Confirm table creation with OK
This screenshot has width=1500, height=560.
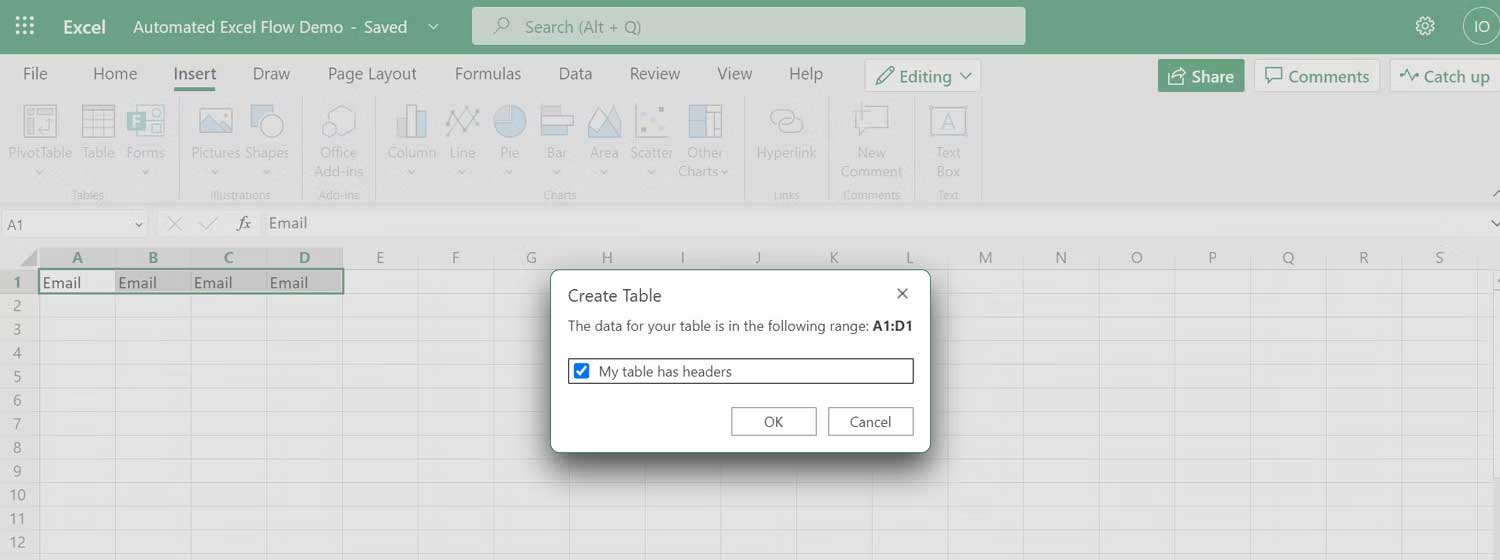(773, 422)
